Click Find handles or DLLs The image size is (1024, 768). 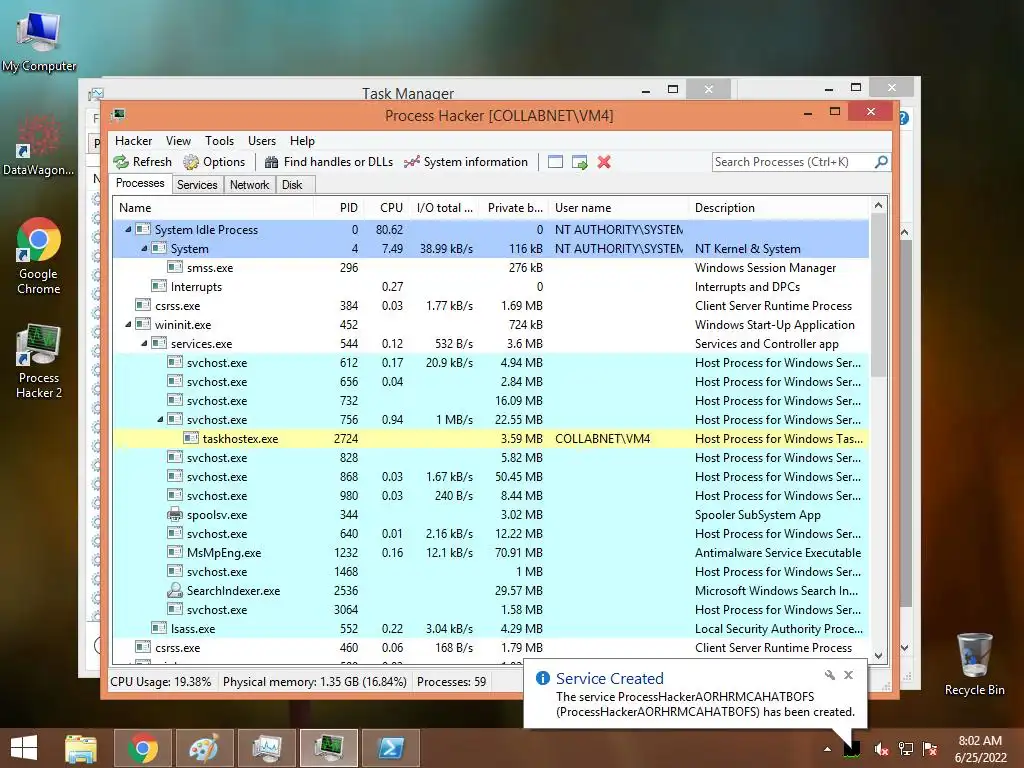click(x=328, y=162)
